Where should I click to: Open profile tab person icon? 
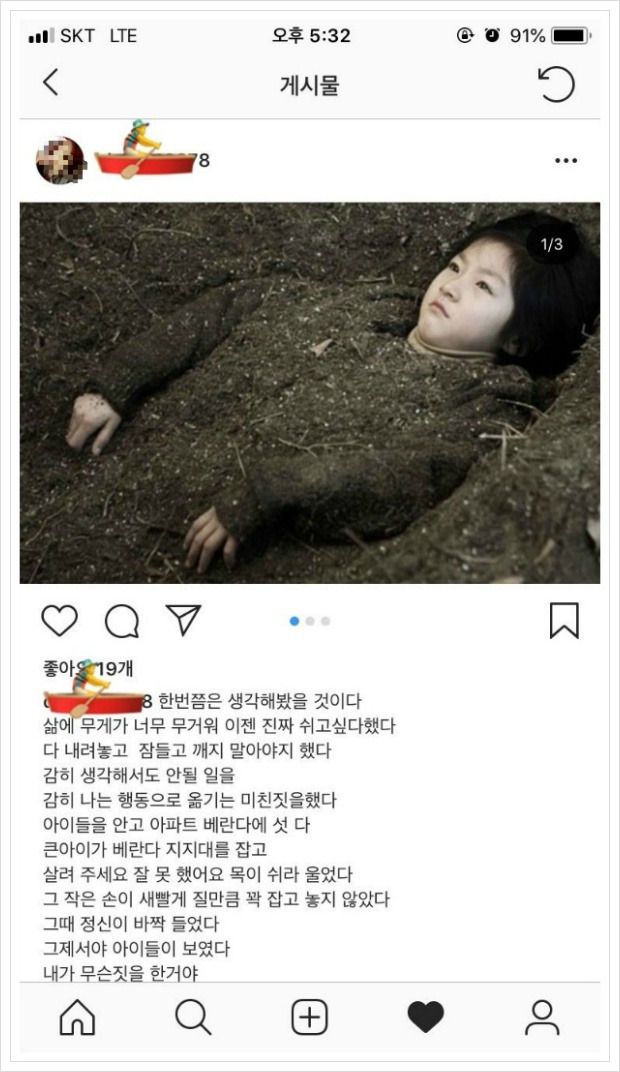[542, 1017]
